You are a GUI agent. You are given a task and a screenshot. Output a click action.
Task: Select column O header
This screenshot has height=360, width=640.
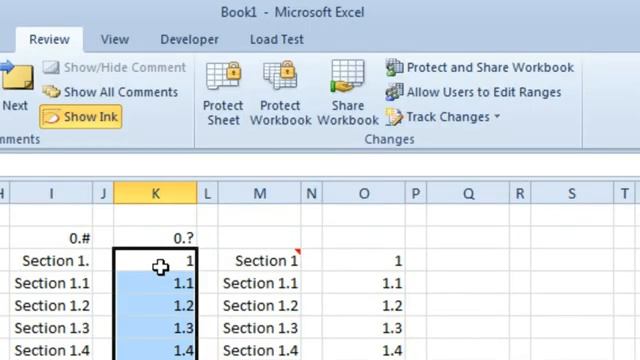coord(364,193)
